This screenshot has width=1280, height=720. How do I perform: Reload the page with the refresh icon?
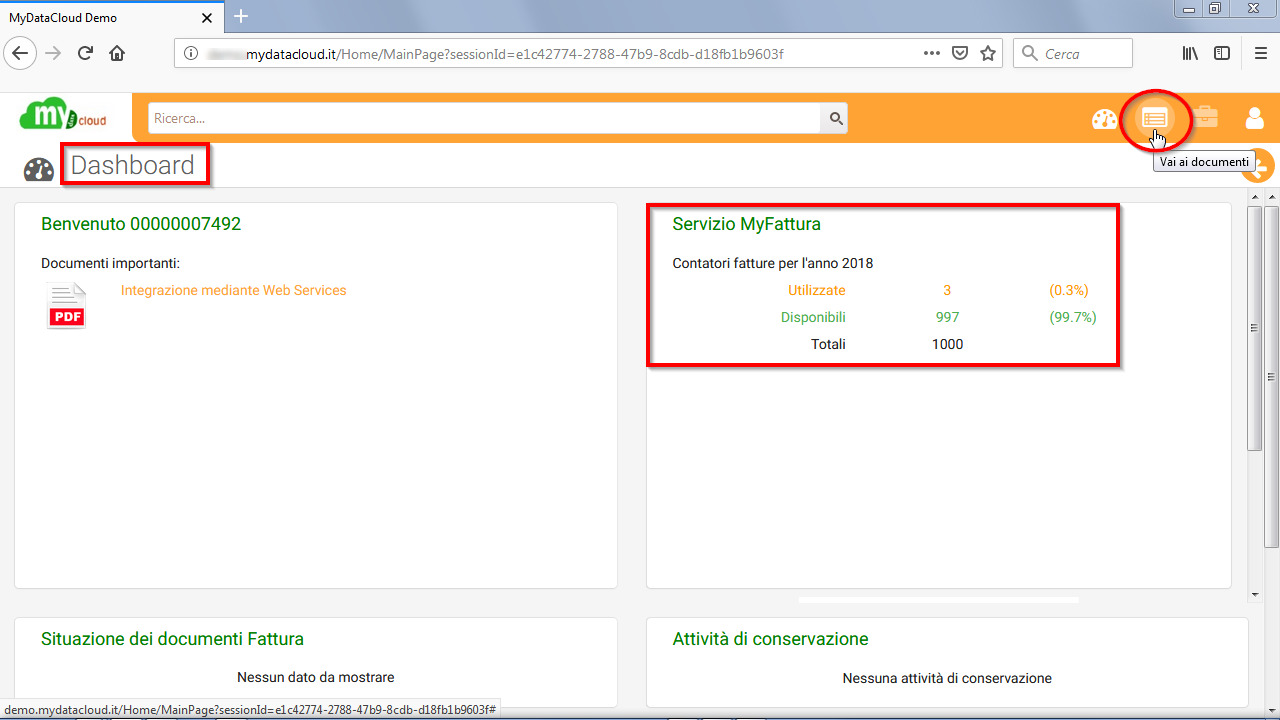[85, 54]
